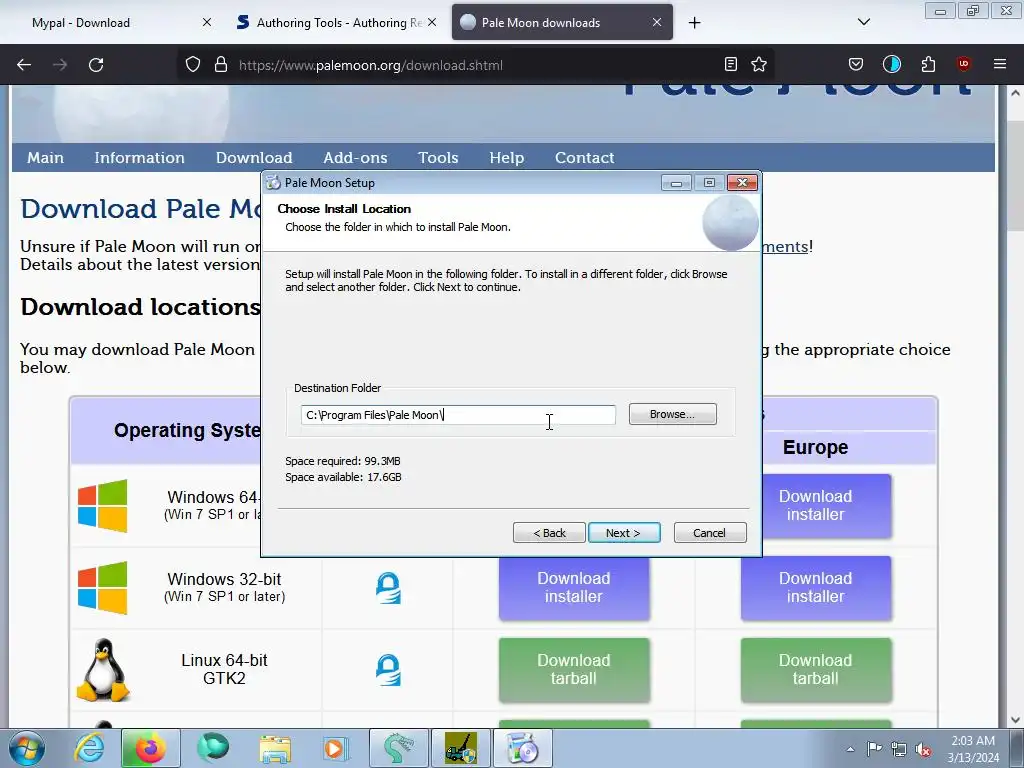Image resolution: width=1024 pixels, height=768 pixels.
Task: Cancel the Pale Moon Setup
Action: [710, 533]
